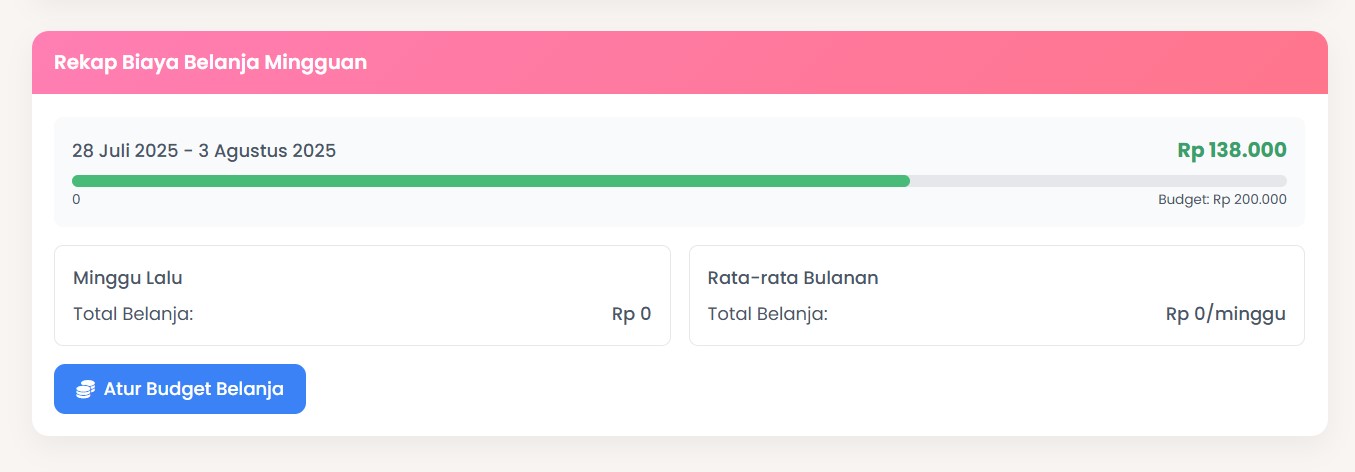
Task: Select the Rp 138.000 weekly total
Action: click(1232, 151)
